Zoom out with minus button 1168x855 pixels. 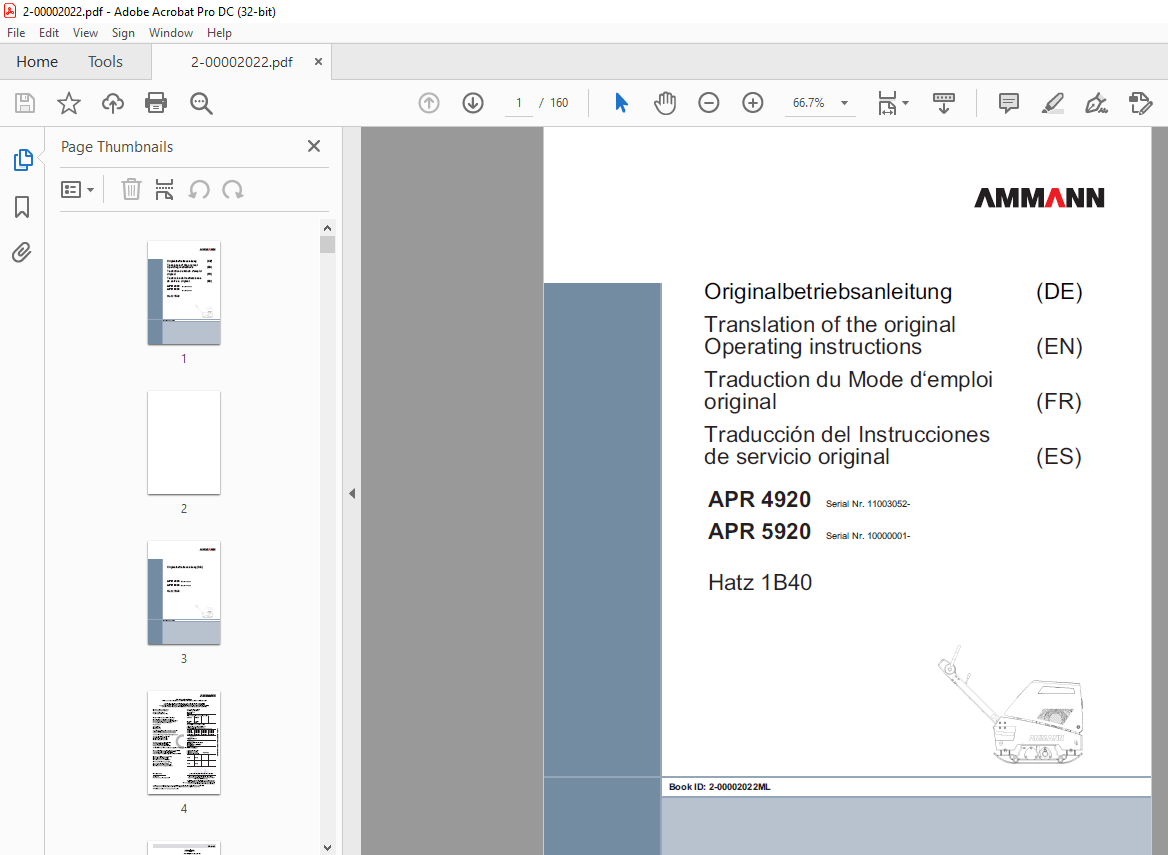708,103
